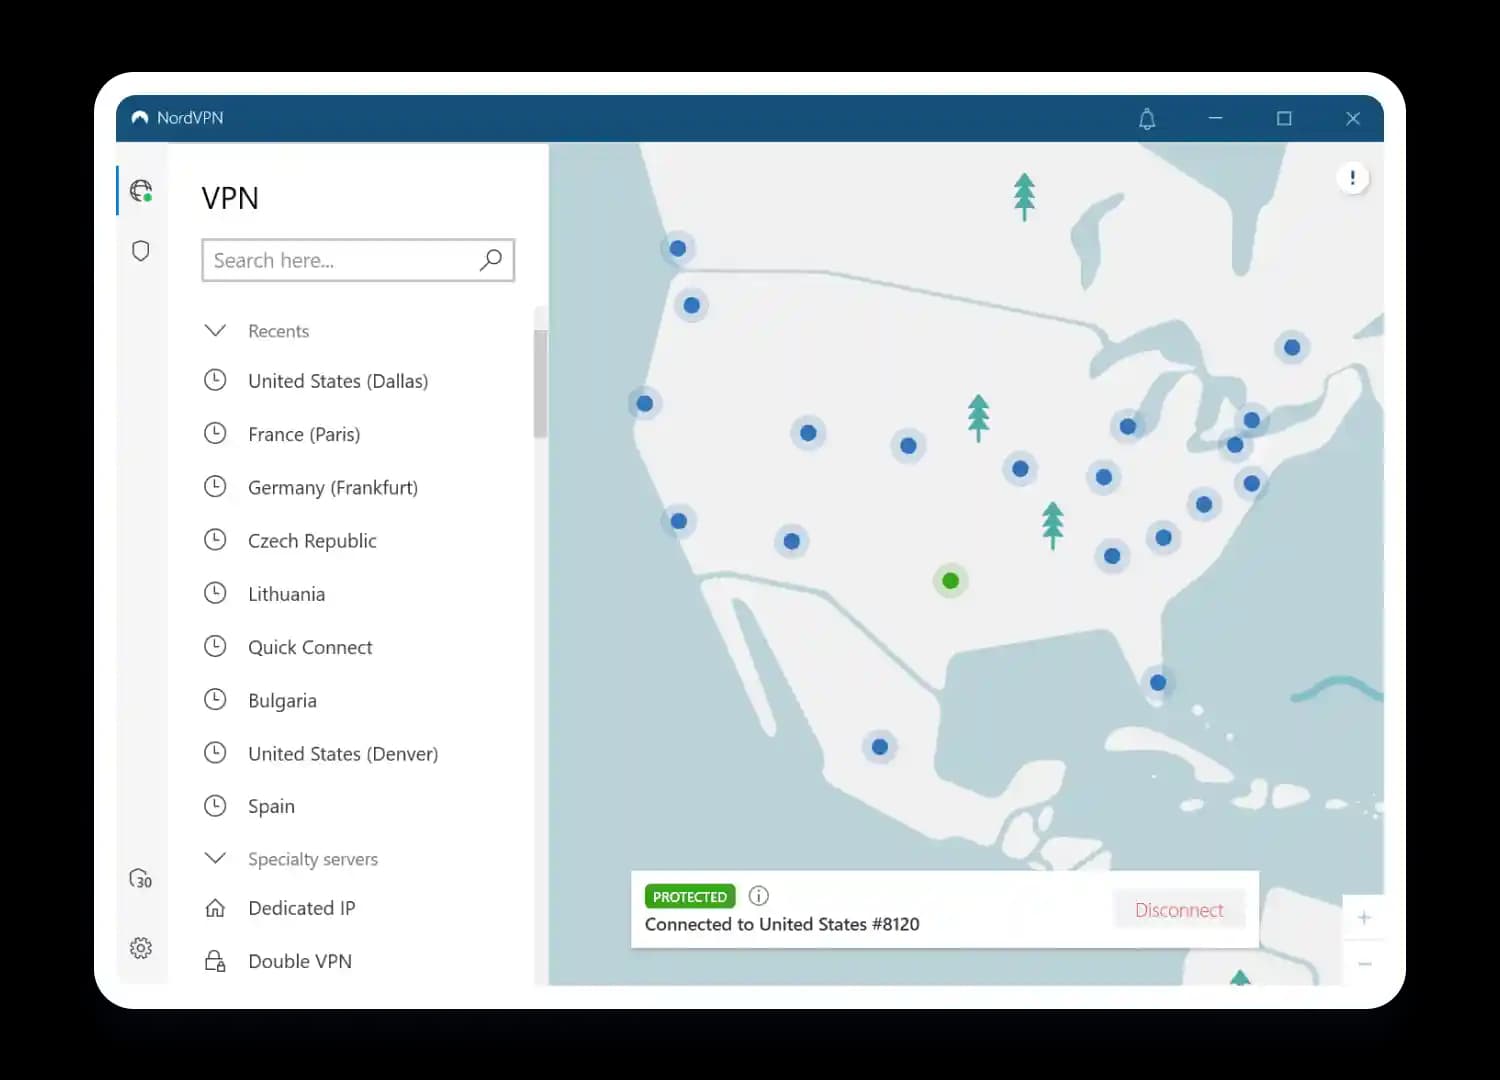This screenshot has width=1500, height=1080.
Task: Click the topmost West Coast server pin
Action: pos(677,248)
